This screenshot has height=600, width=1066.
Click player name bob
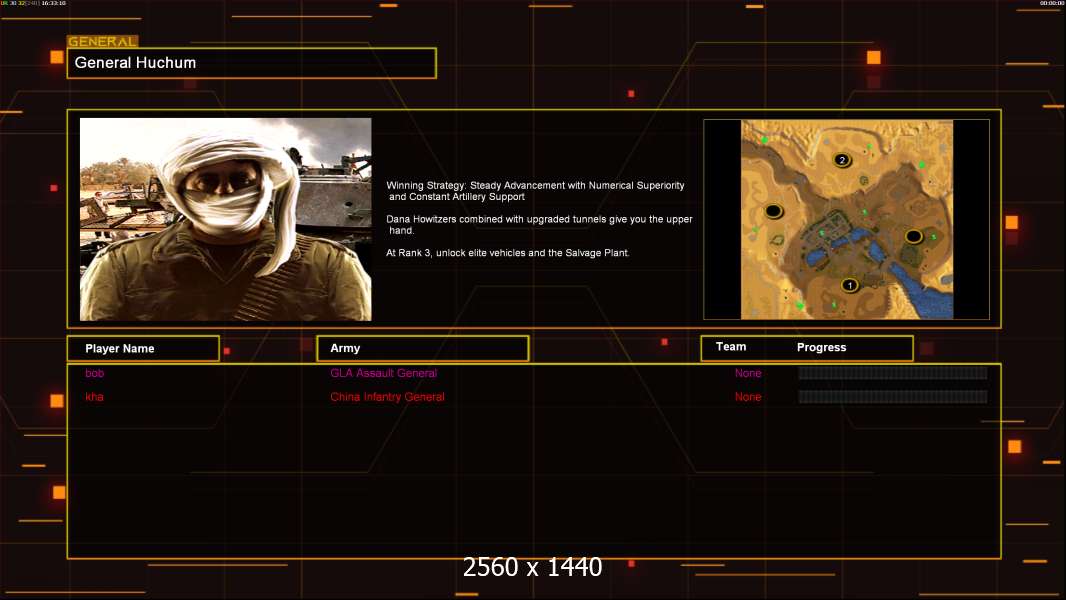pyautogui.click(x=94, y=373)
